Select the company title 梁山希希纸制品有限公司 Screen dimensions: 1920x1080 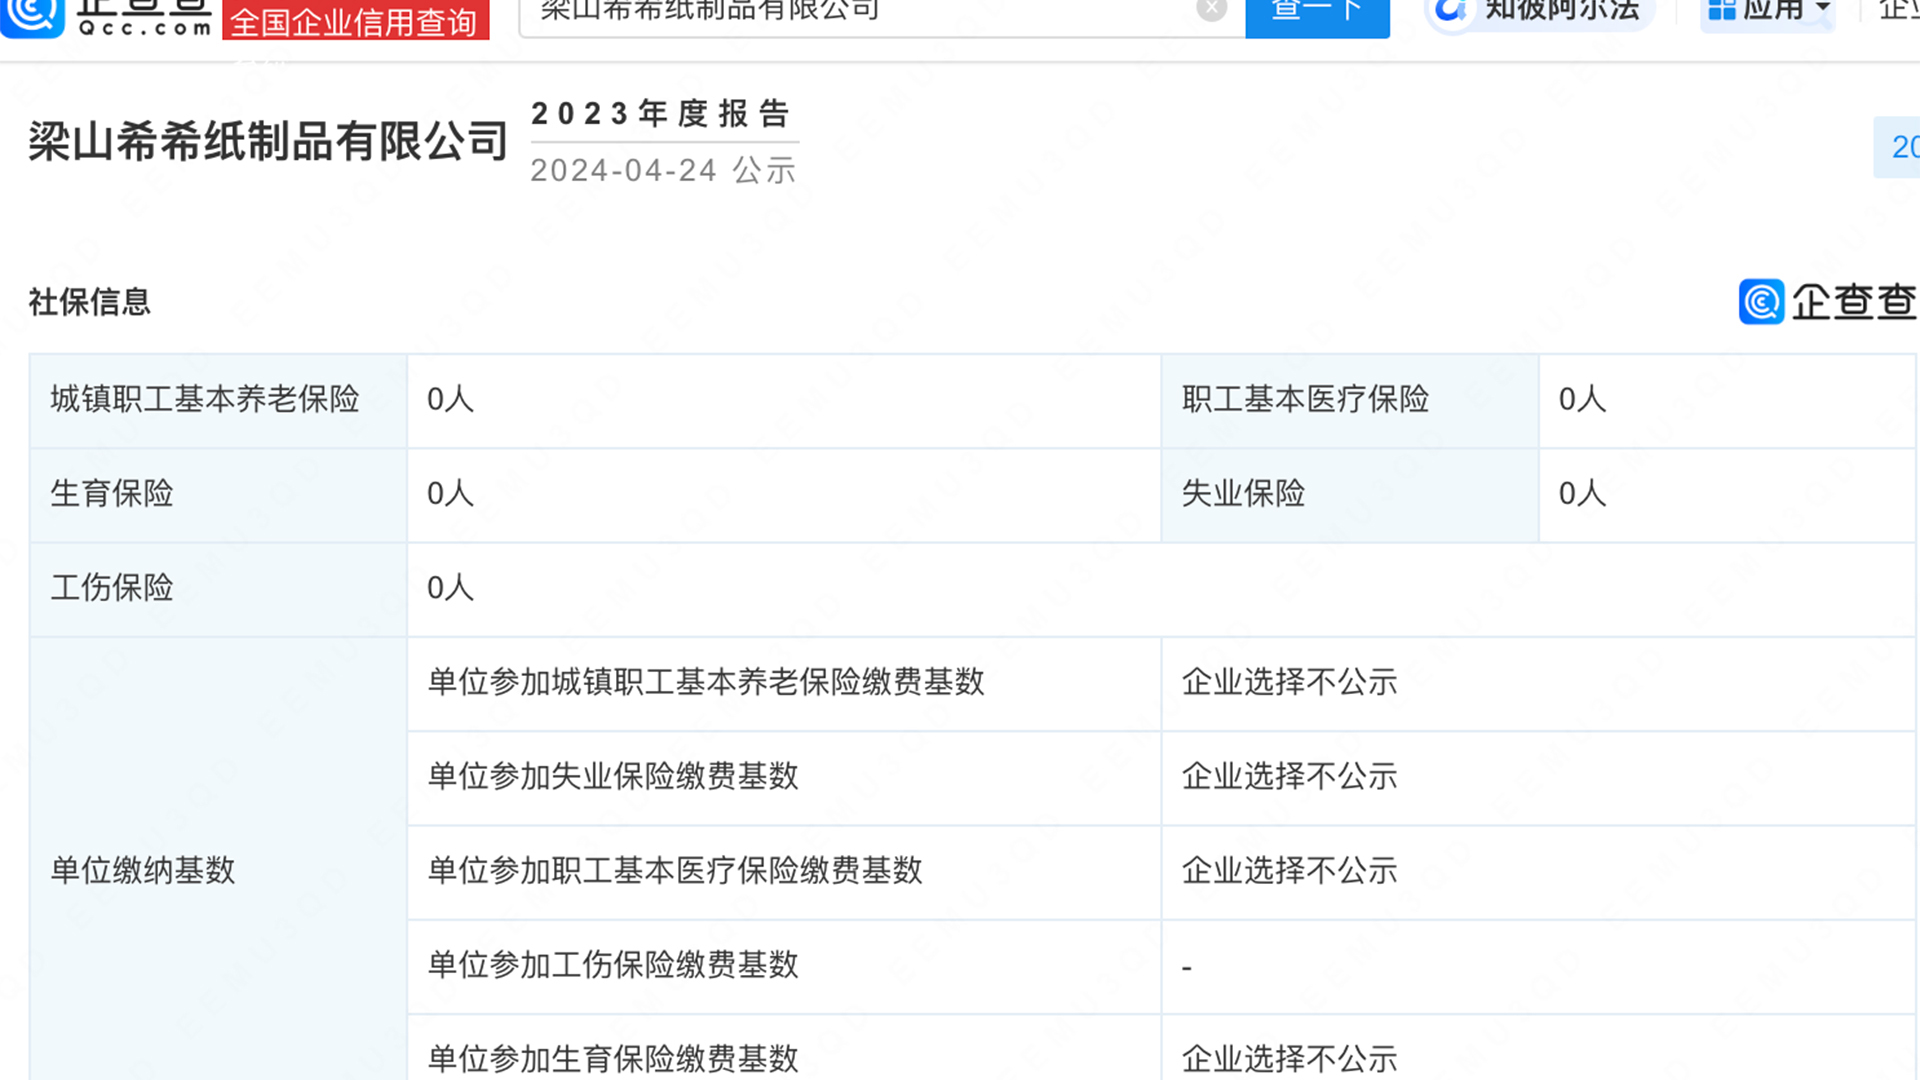click(x=269, y=141)
